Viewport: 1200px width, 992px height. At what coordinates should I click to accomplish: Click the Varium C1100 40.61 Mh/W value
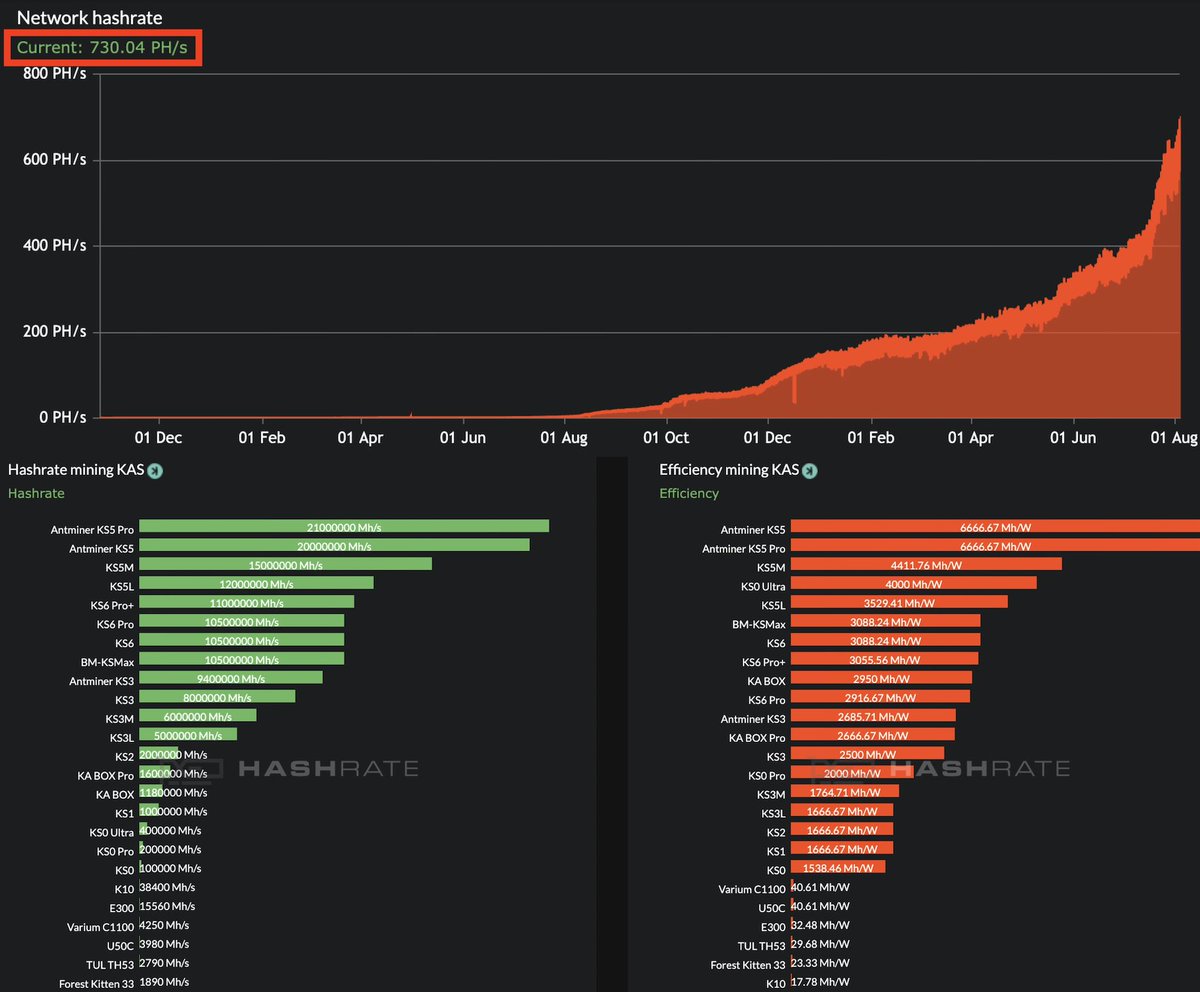(x=820, y=888)
